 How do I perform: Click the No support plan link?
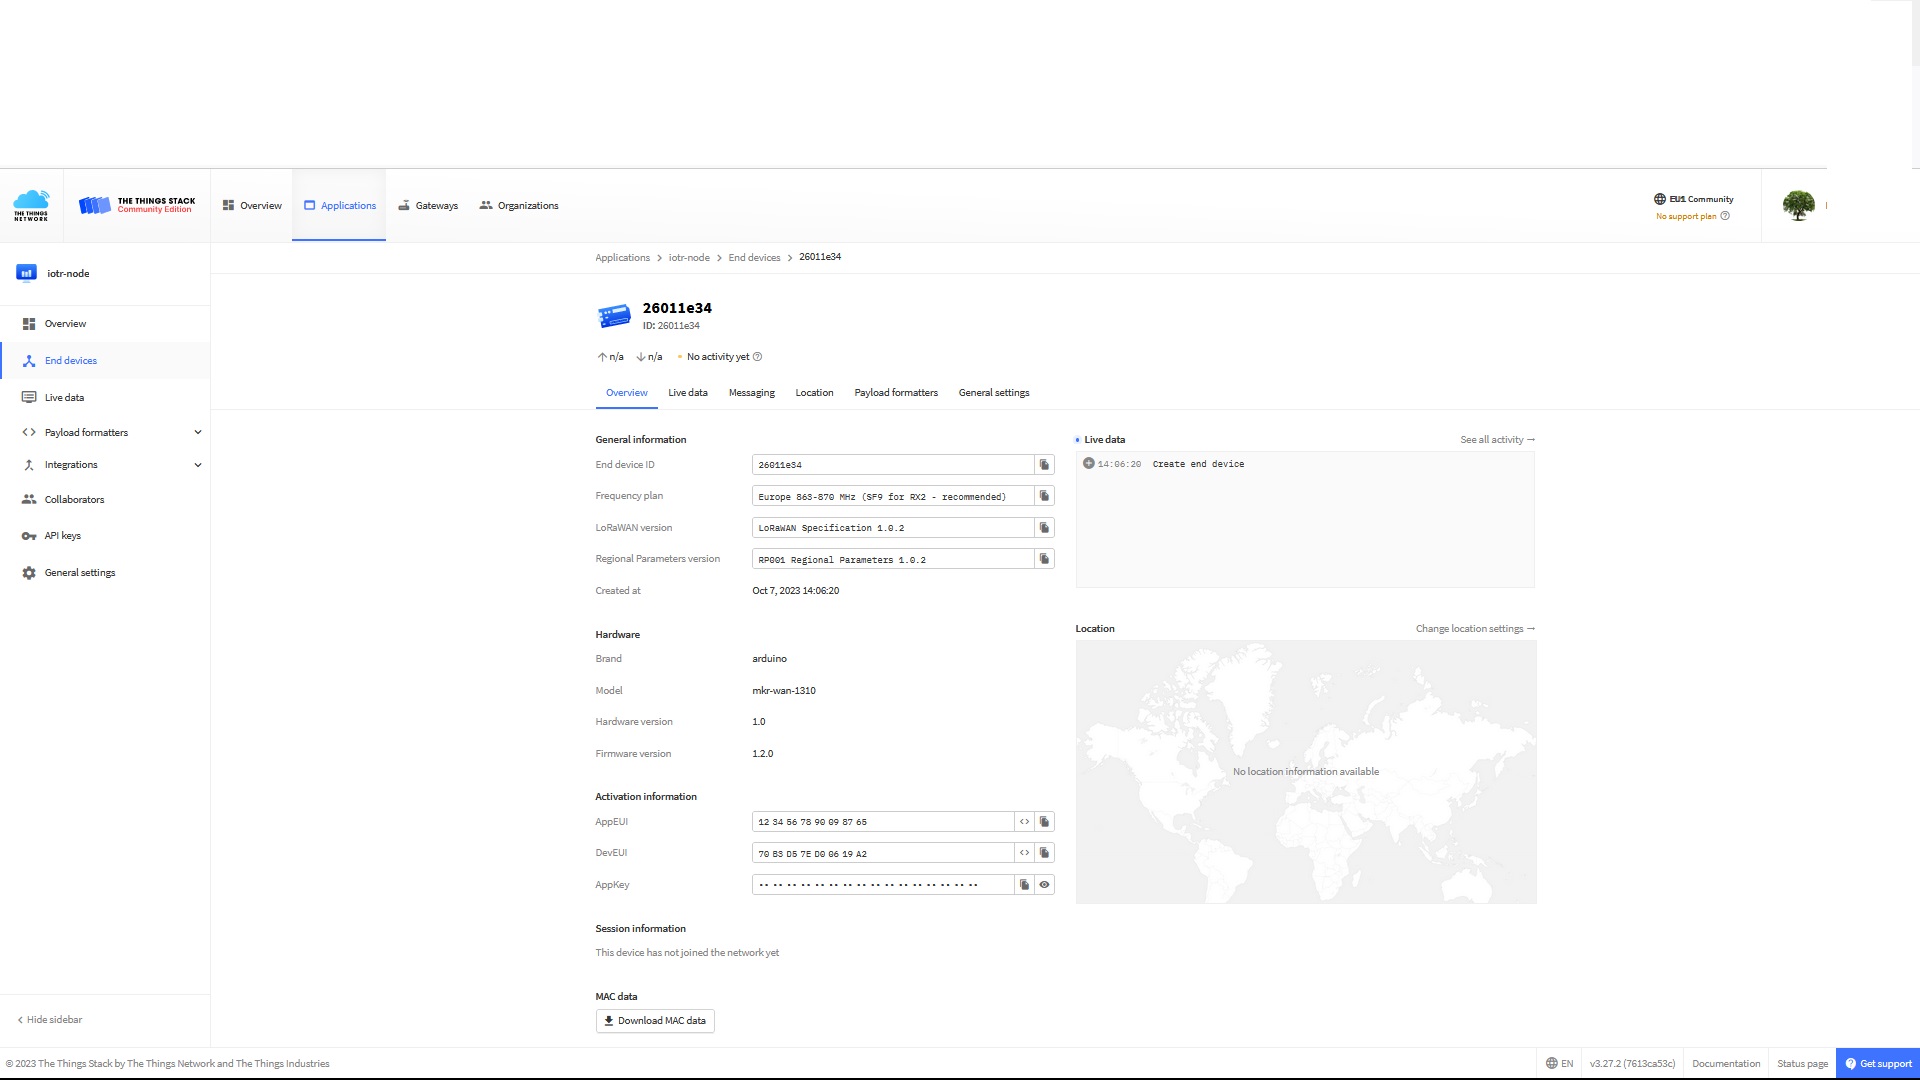tap(1686, 216)
